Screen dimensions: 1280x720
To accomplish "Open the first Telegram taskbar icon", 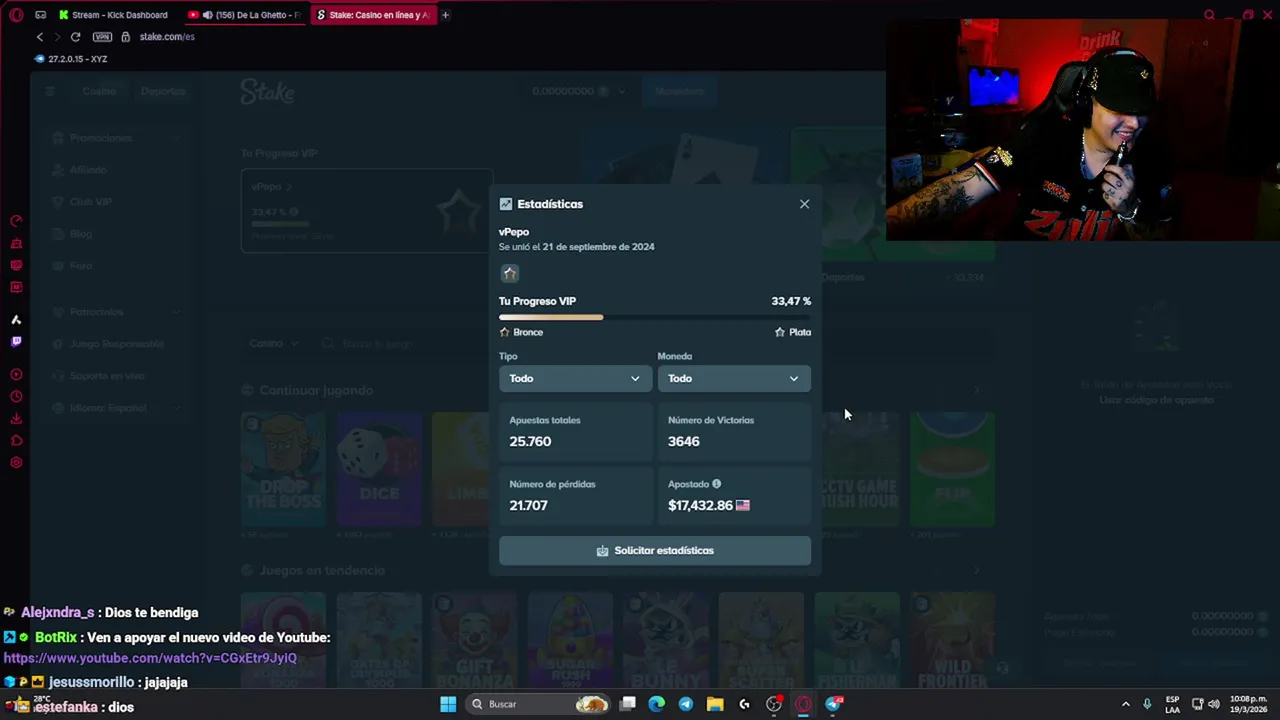I will pos(685,704).
